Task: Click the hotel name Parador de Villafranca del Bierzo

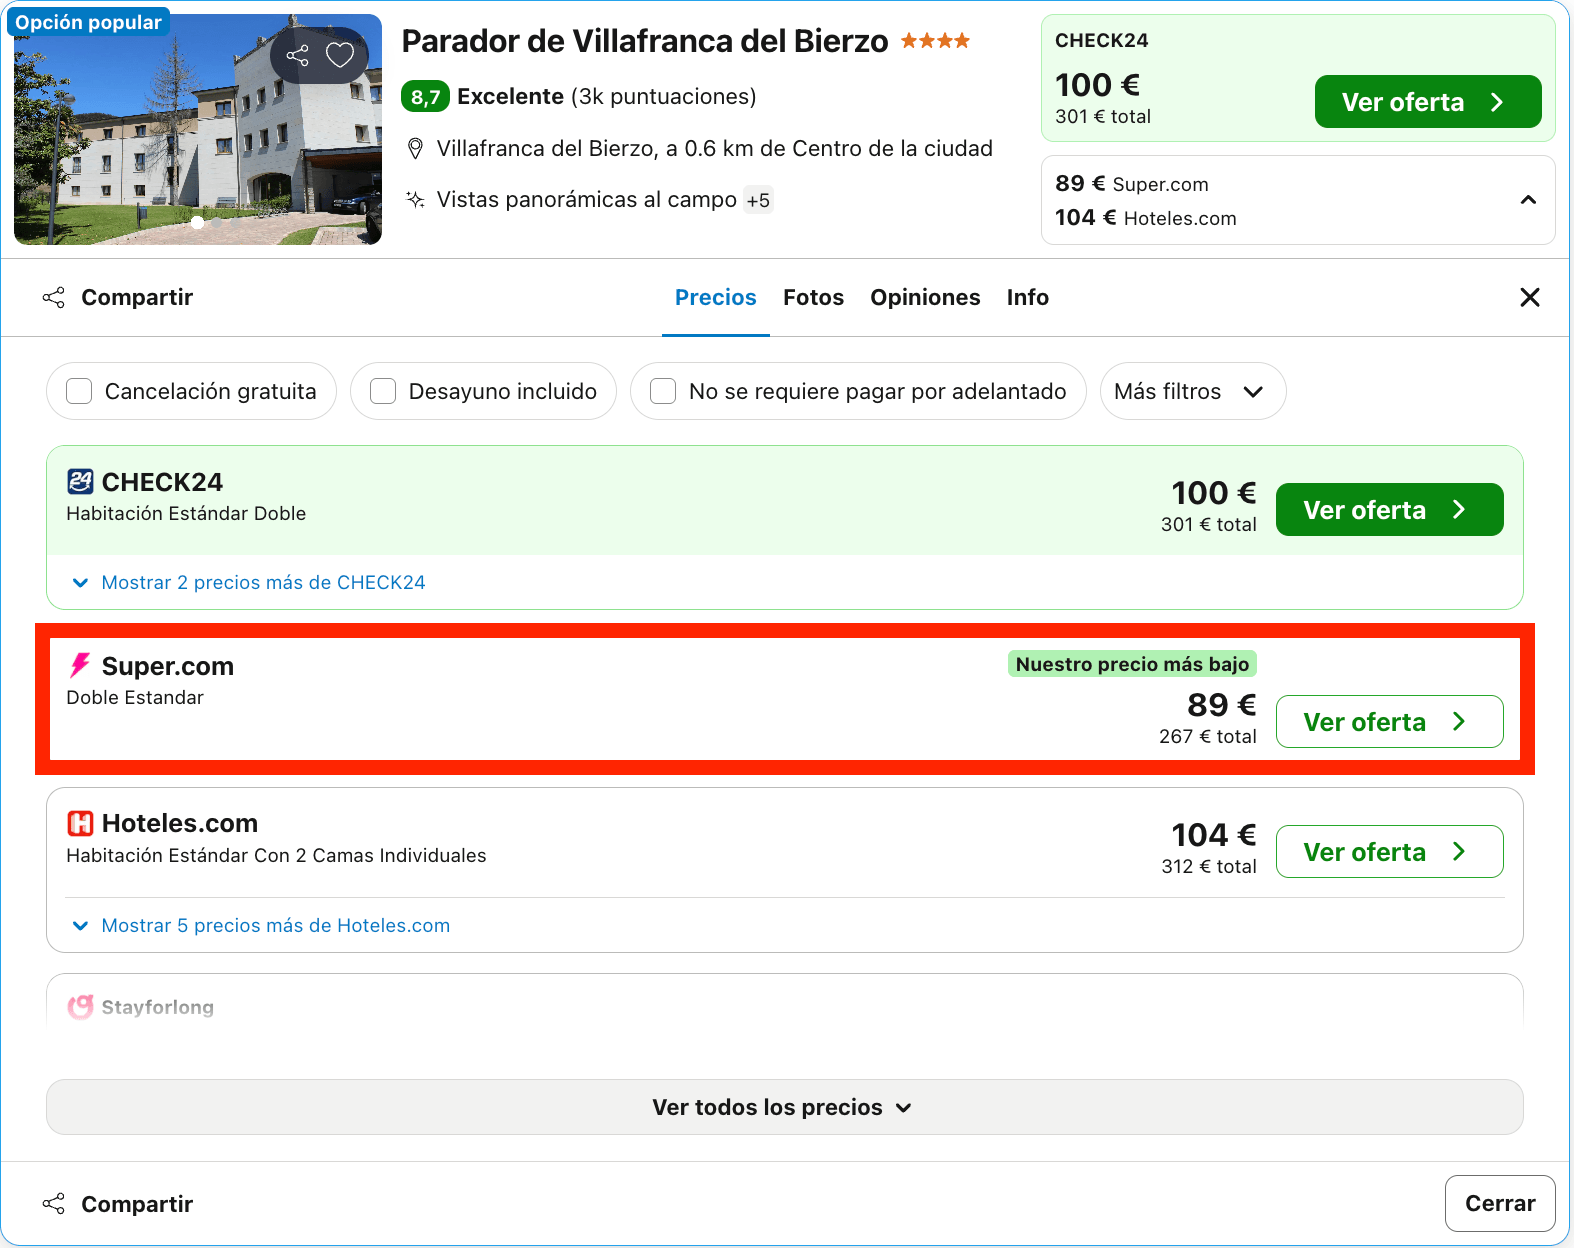Action: point(644,41)
